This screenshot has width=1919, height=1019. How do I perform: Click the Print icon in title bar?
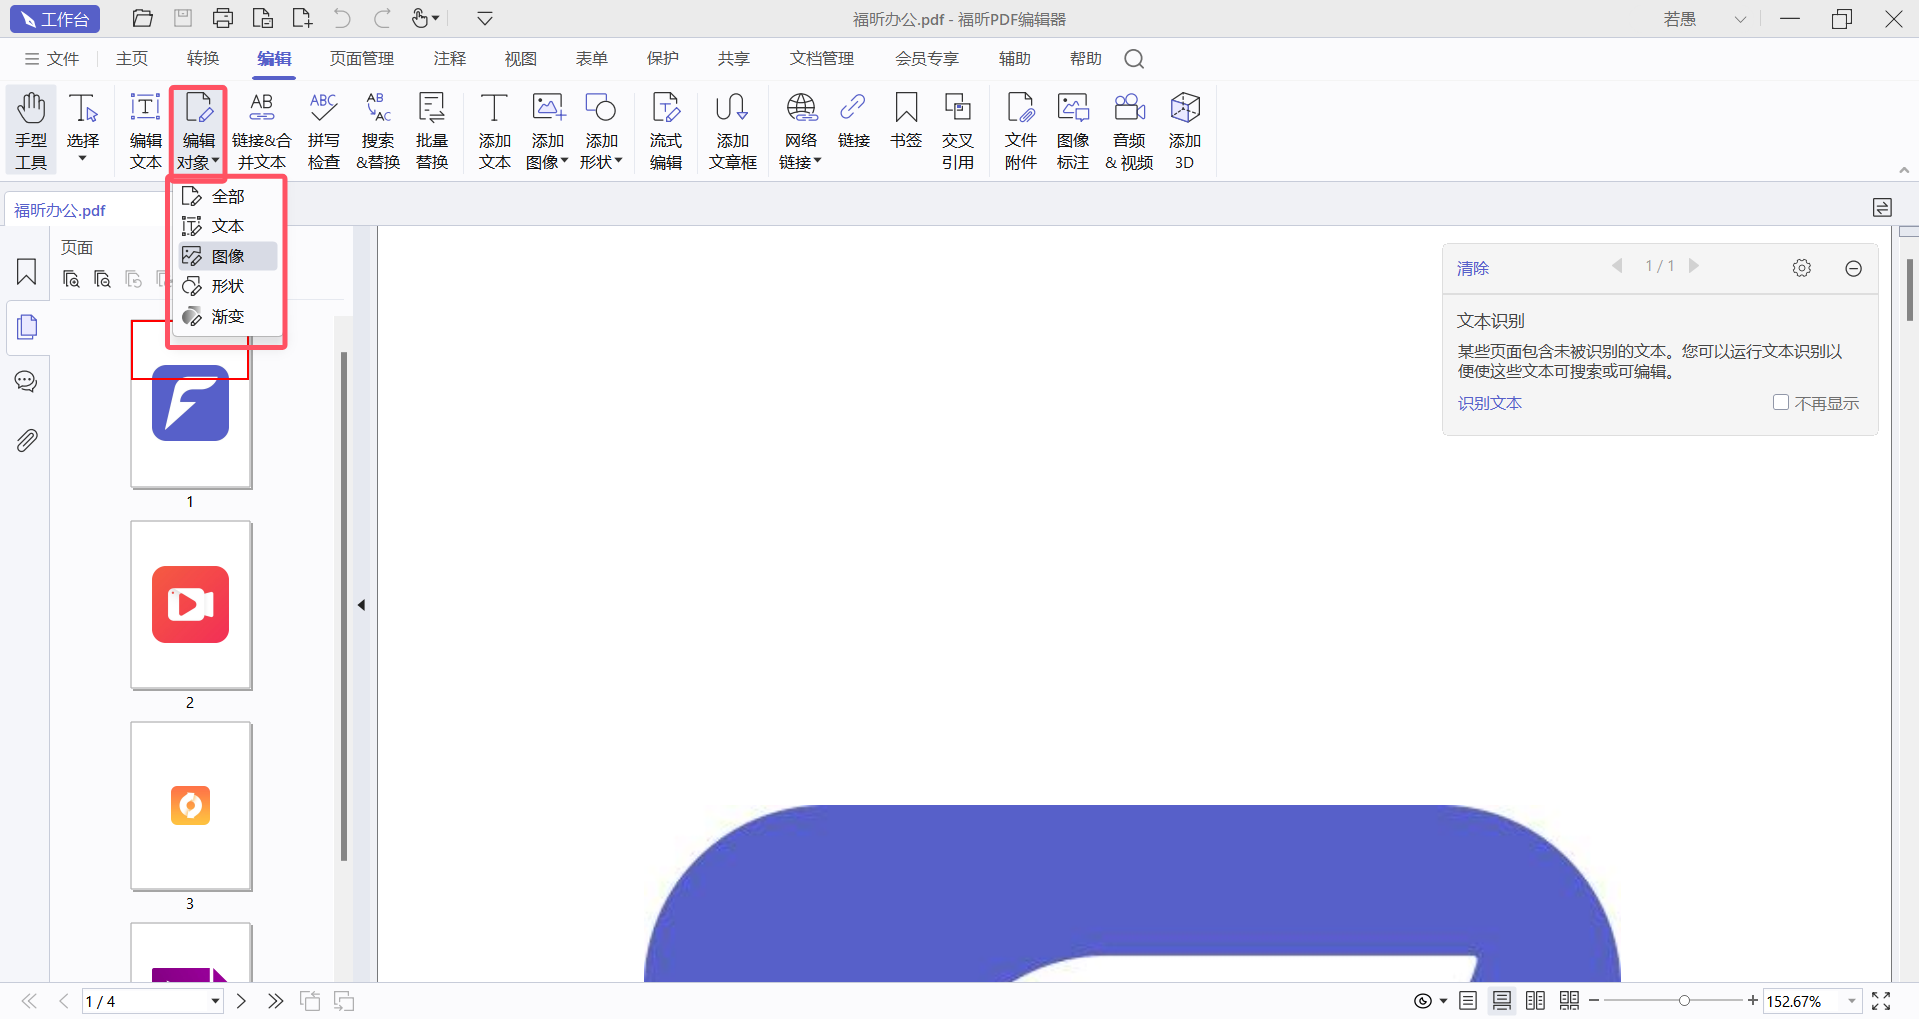[223, 18]
